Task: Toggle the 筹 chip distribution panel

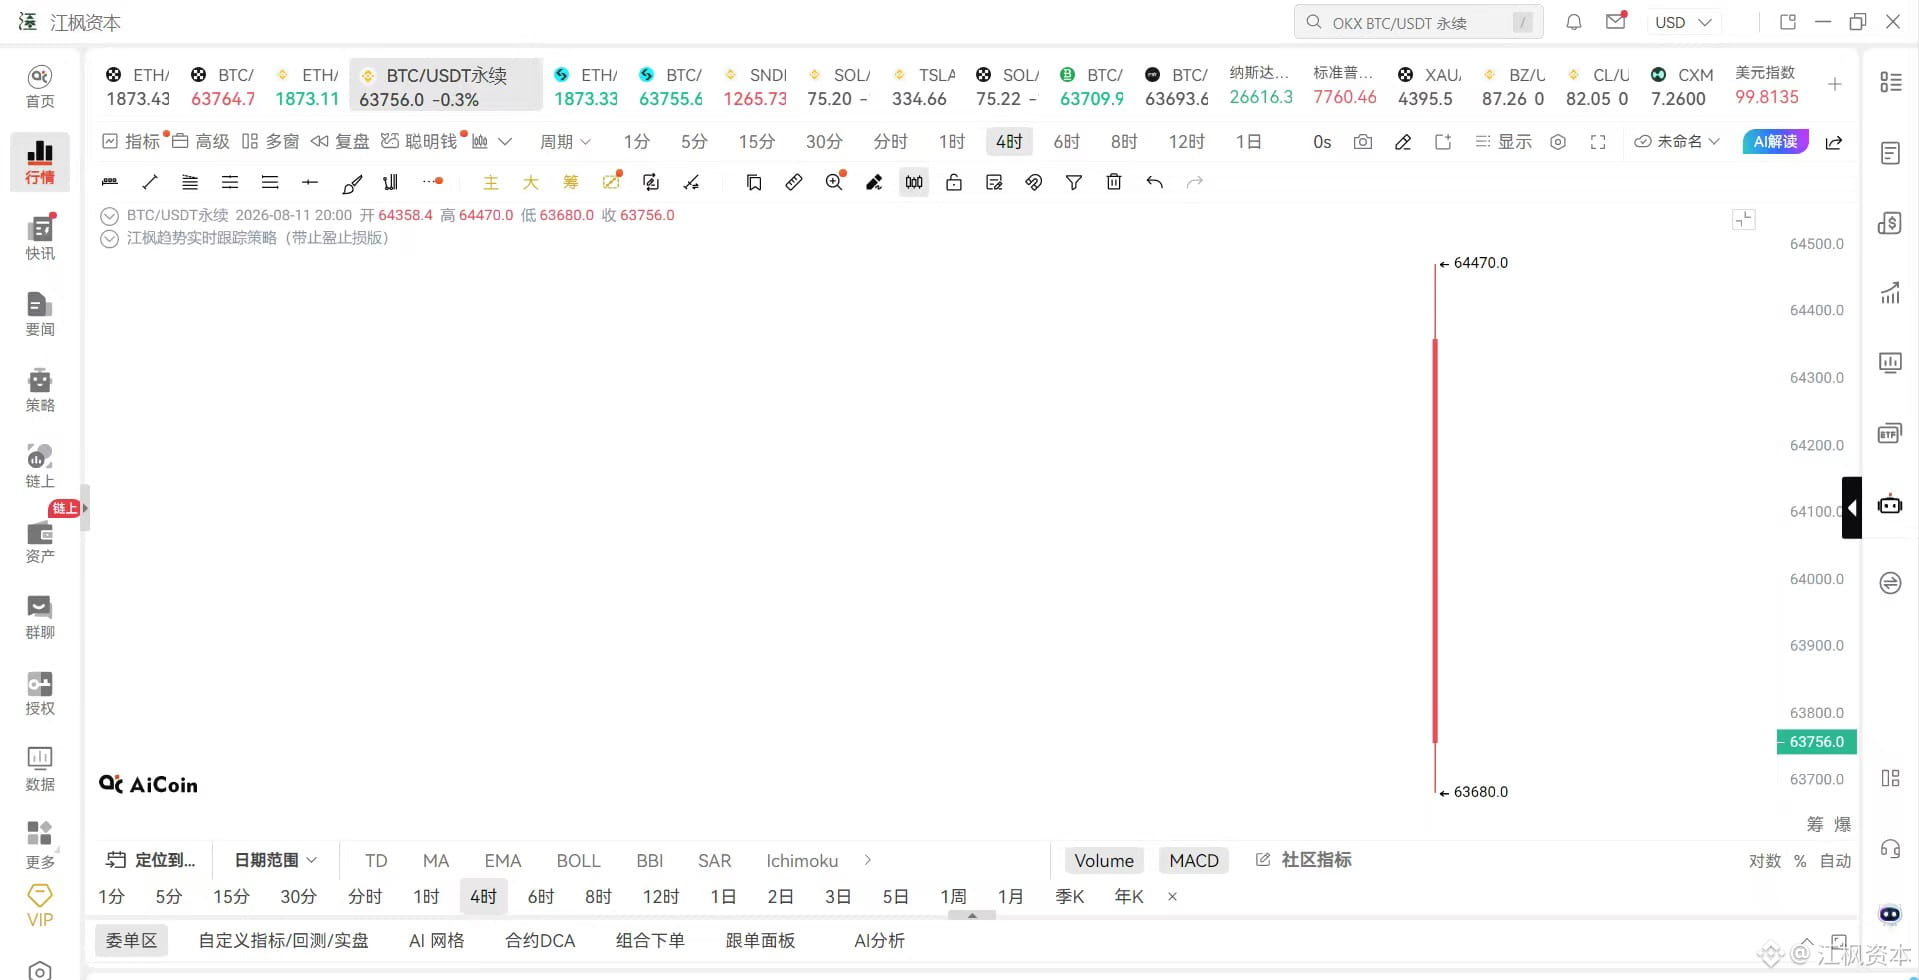Action: coord(1815,824)
